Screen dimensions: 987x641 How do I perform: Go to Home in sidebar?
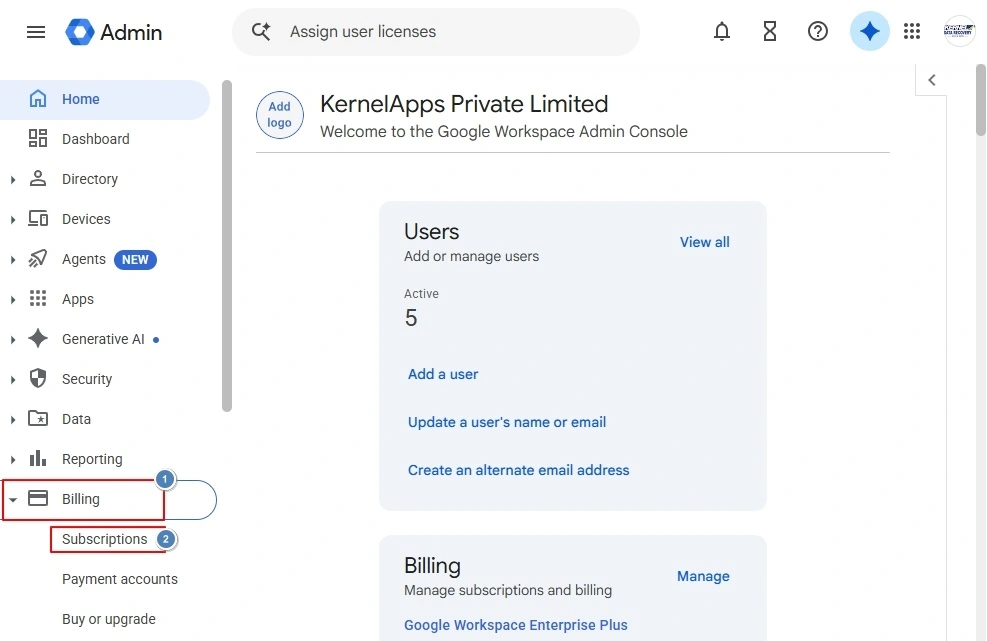point(104,99)
